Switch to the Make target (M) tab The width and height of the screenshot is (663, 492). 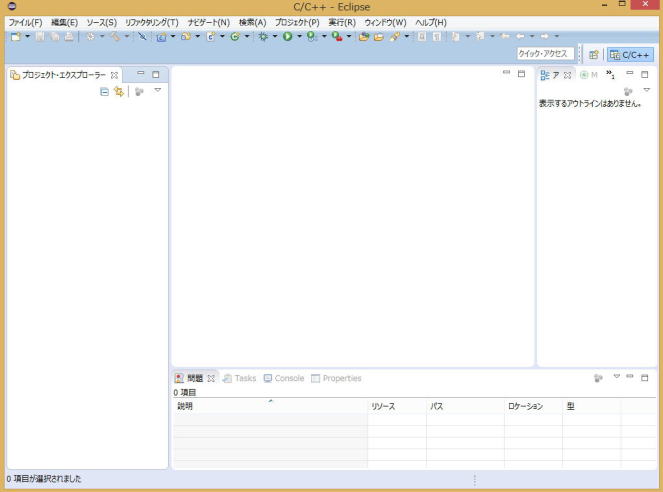tap(589, 75)
